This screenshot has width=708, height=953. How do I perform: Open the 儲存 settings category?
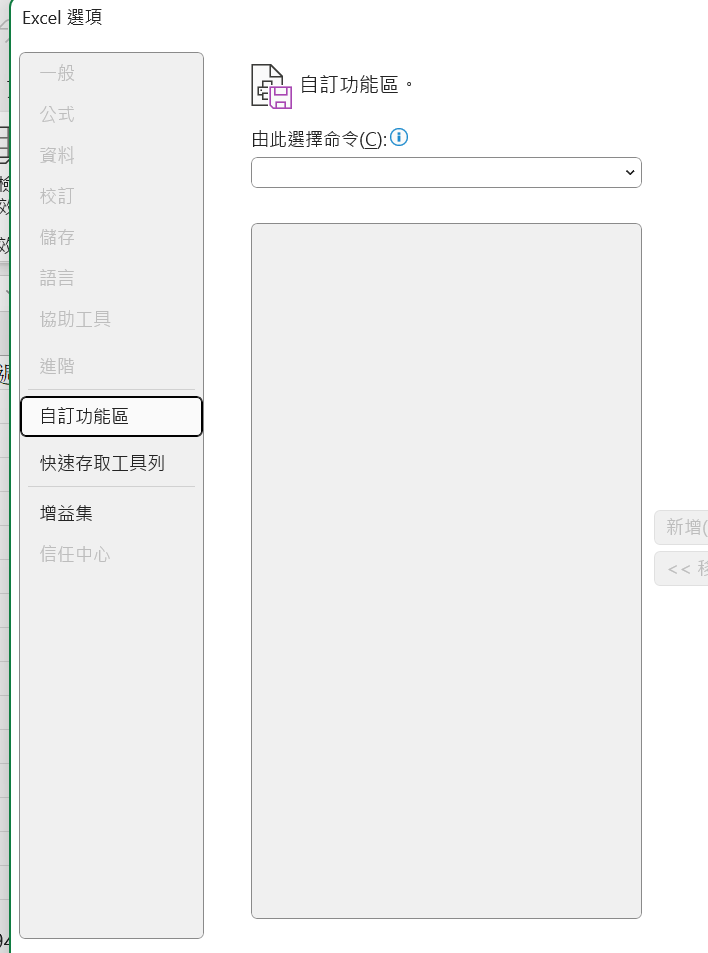(x=111, y=237)
